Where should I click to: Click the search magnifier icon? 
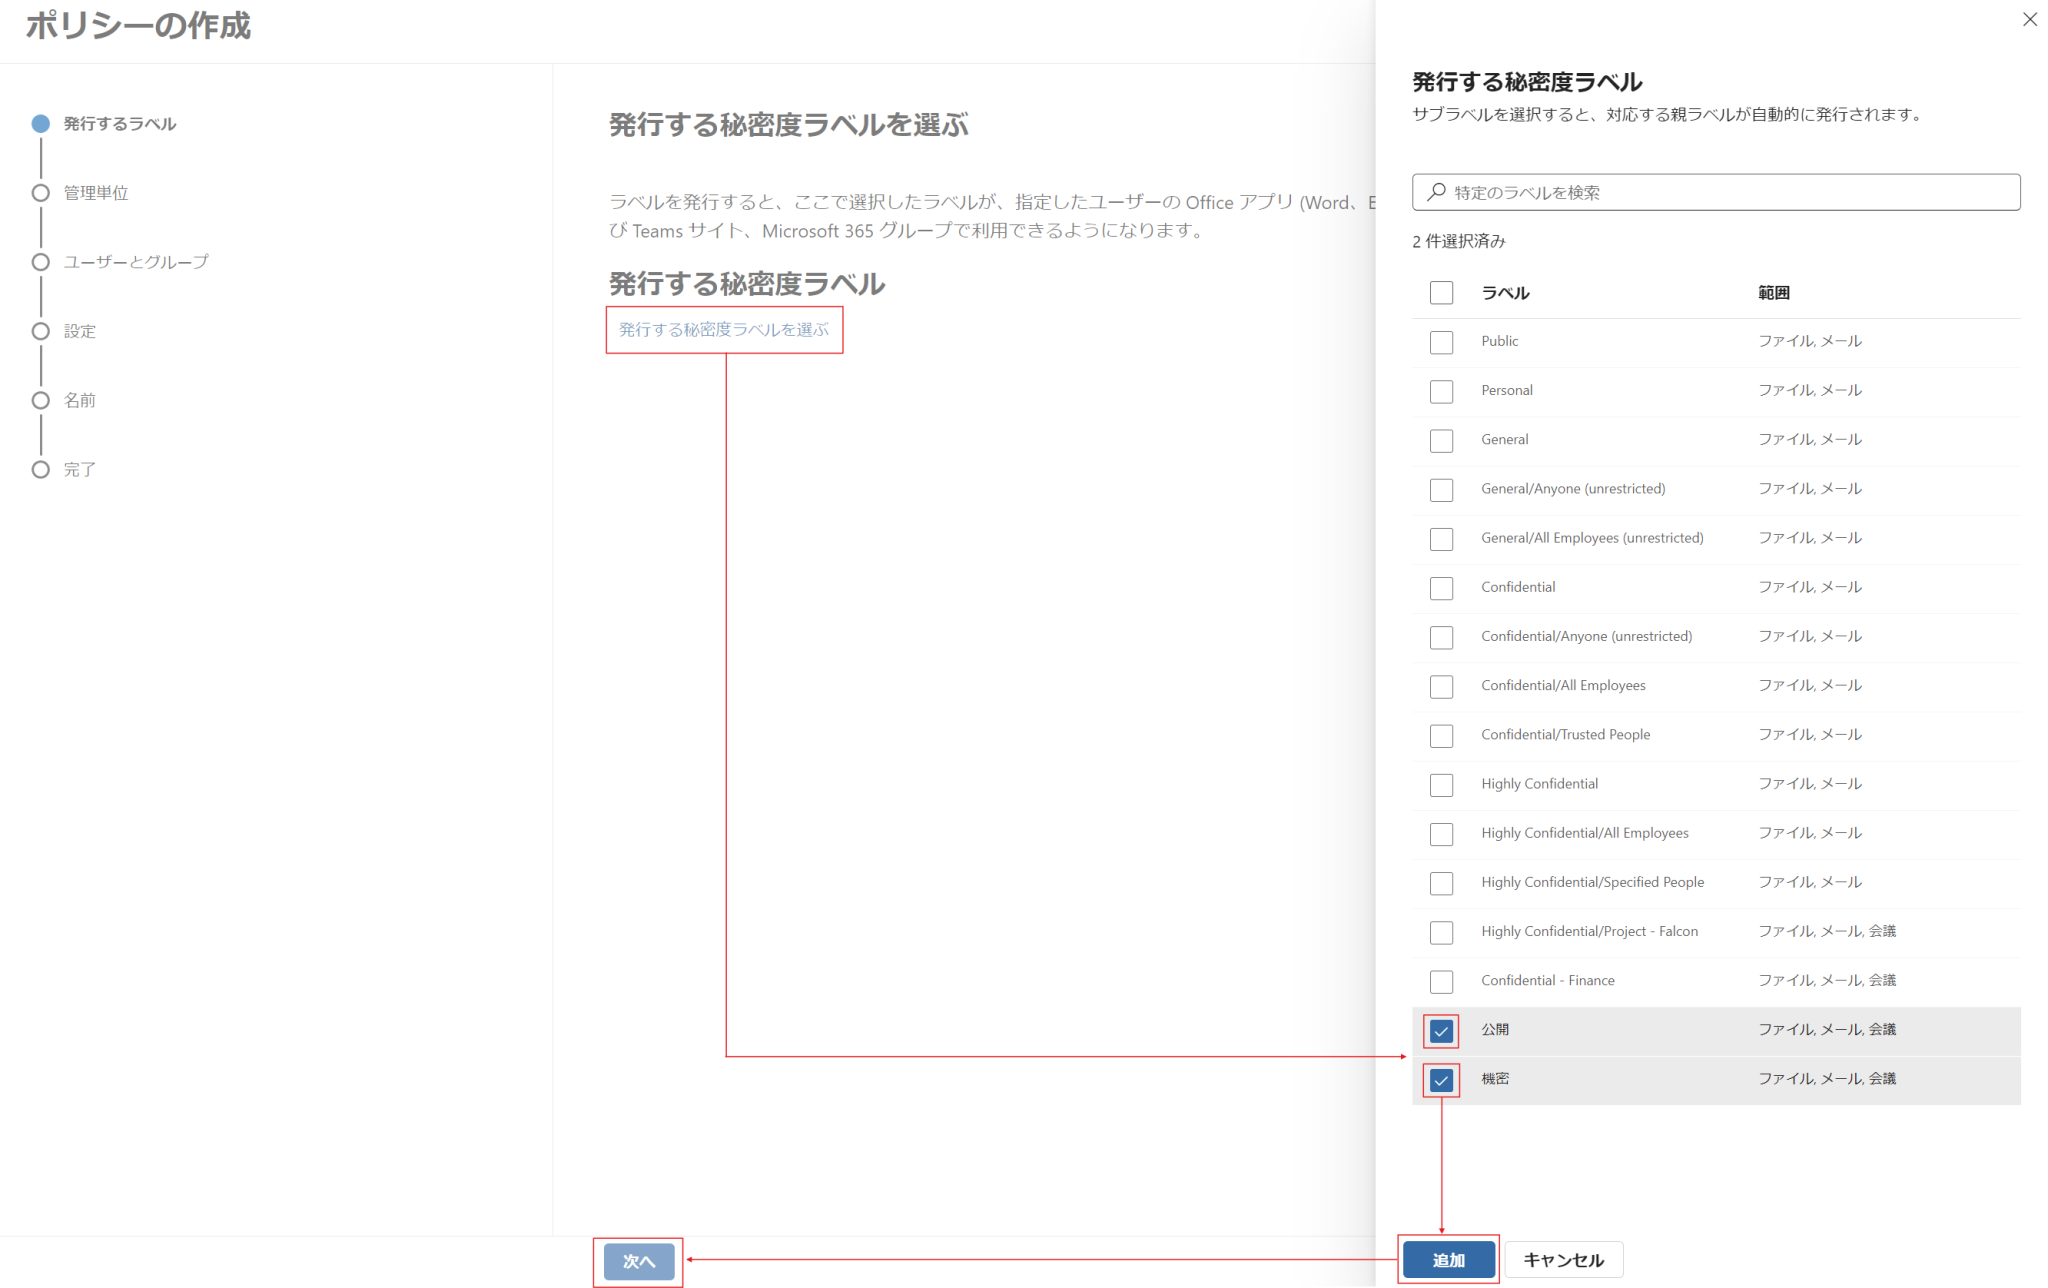pos(1437,192)
